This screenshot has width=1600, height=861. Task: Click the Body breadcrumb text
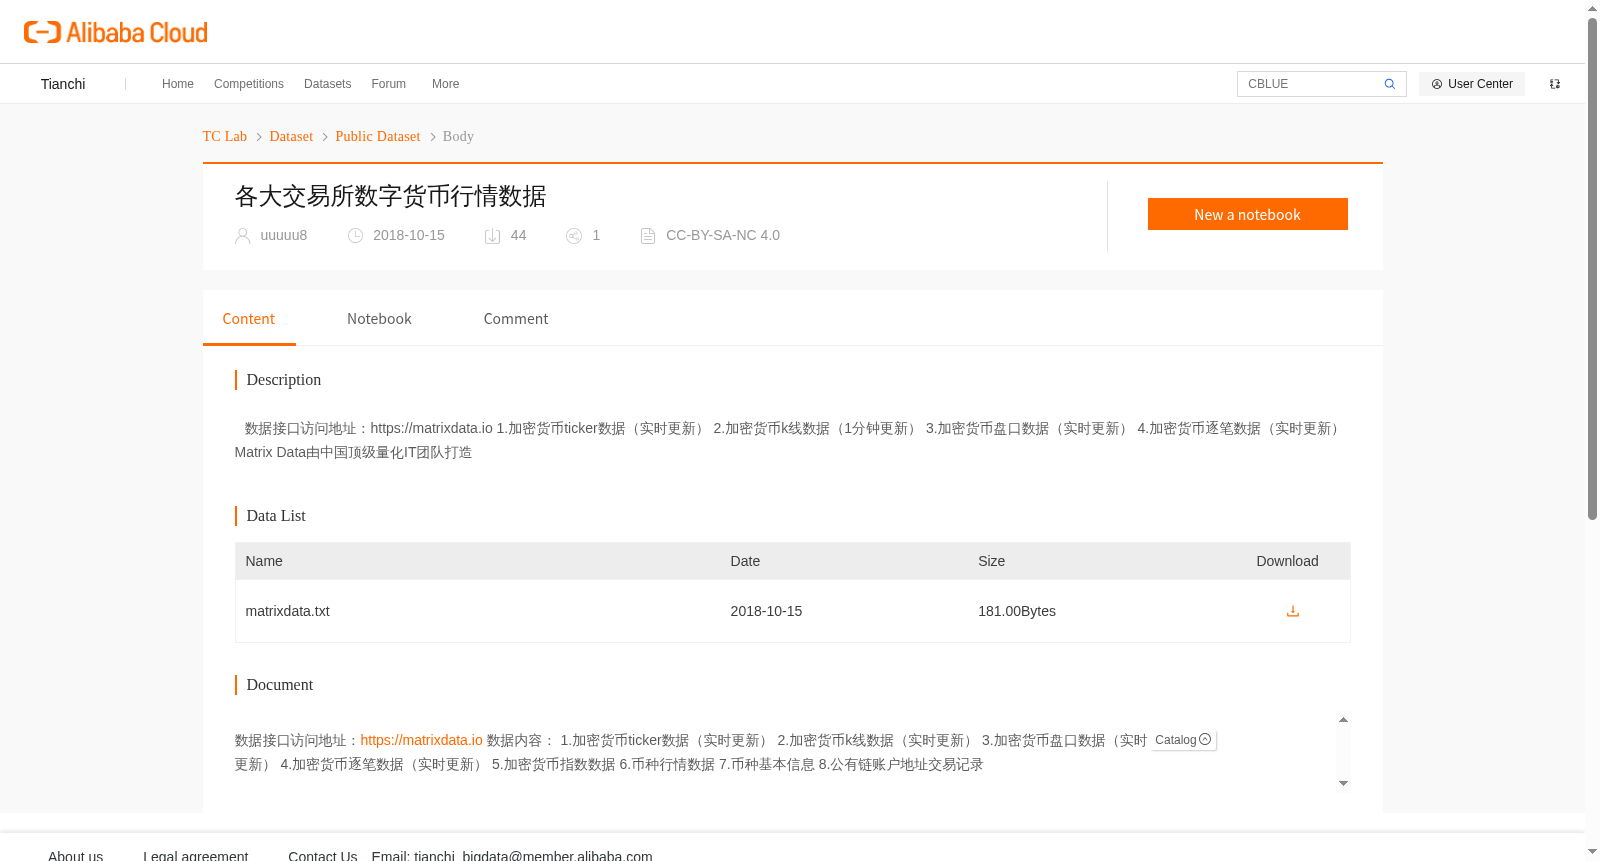pos(458,136)
